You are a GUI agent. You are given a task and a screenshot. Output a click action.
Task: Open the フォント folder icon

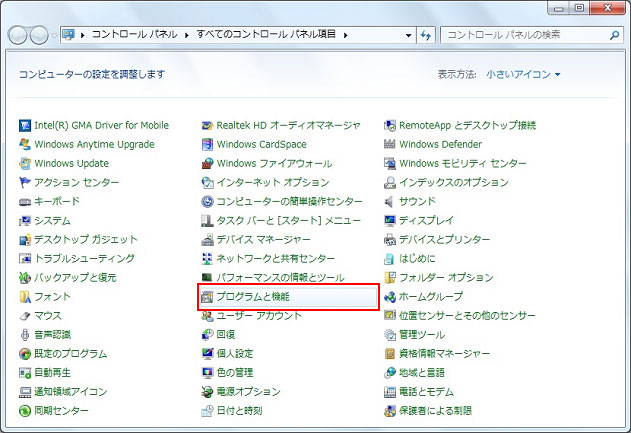25,297
